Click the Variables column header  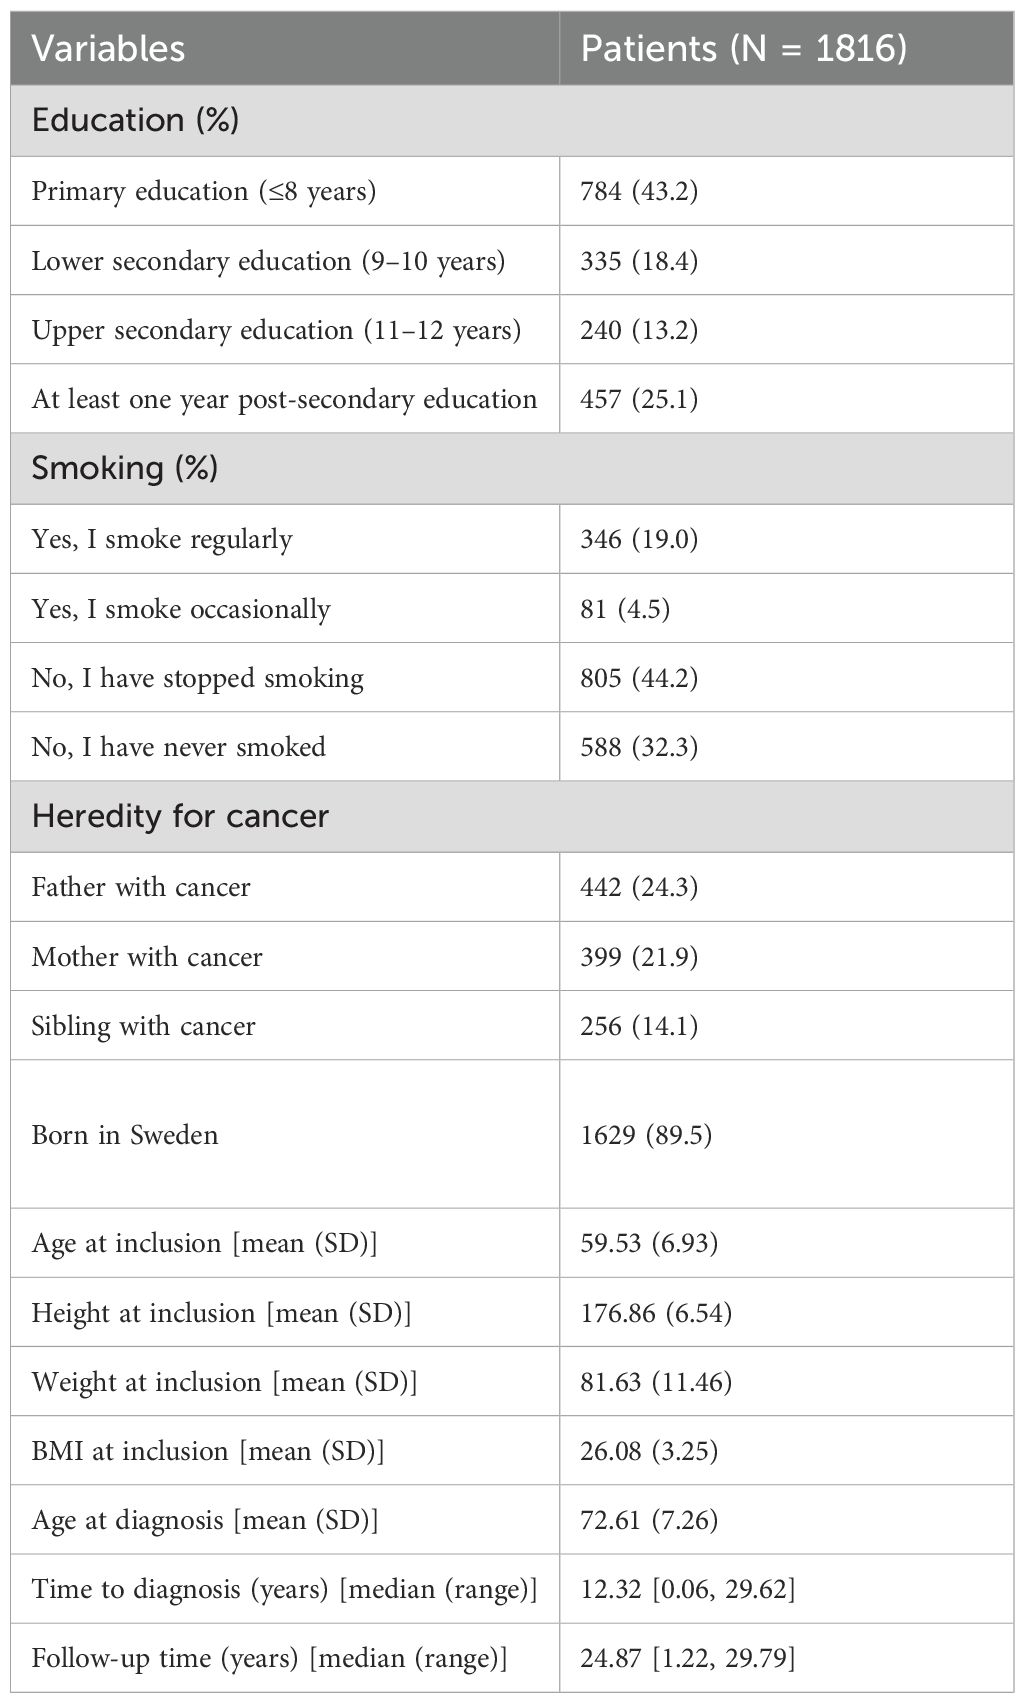[108, 49]
